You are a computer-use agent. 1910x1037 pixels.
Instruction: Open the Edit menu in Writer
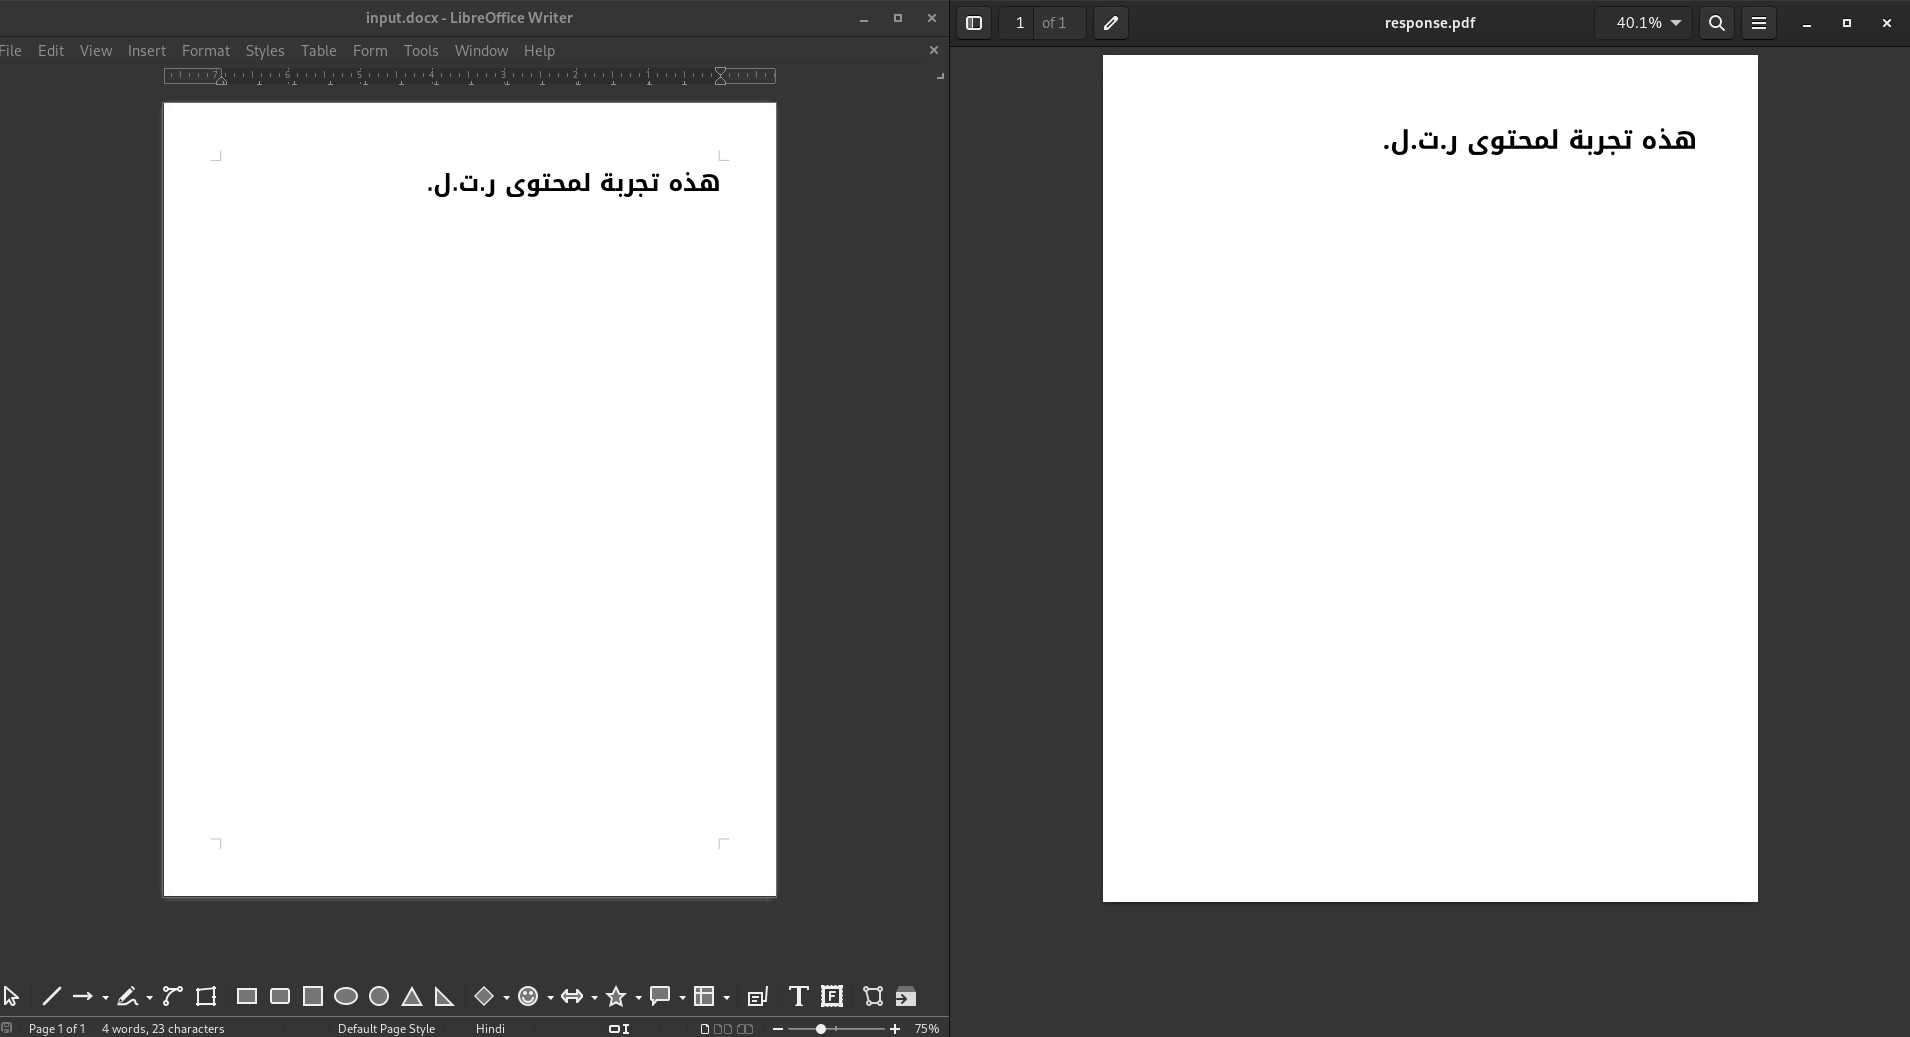[51, 50]
